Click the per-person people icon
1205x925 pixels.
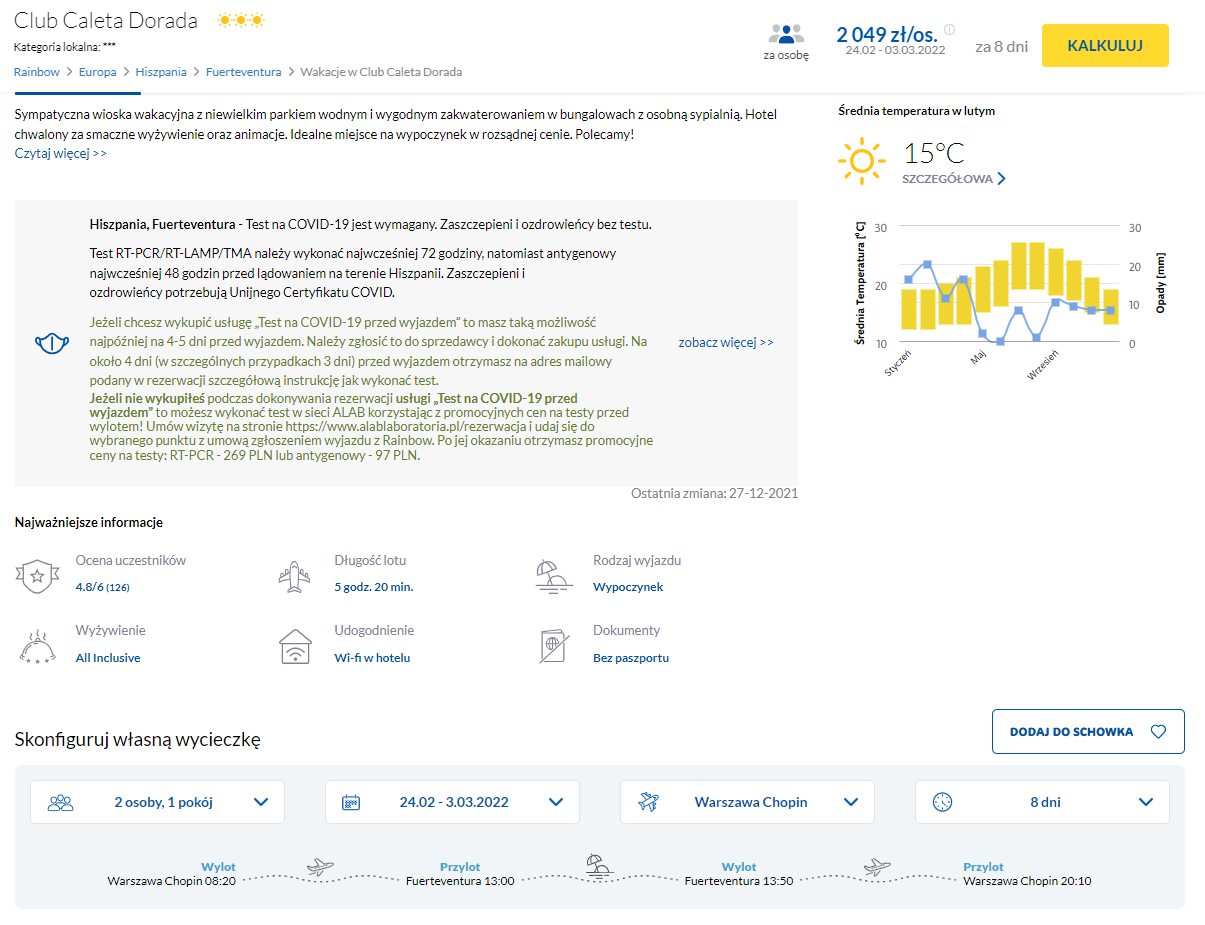[x=786, y=33]
